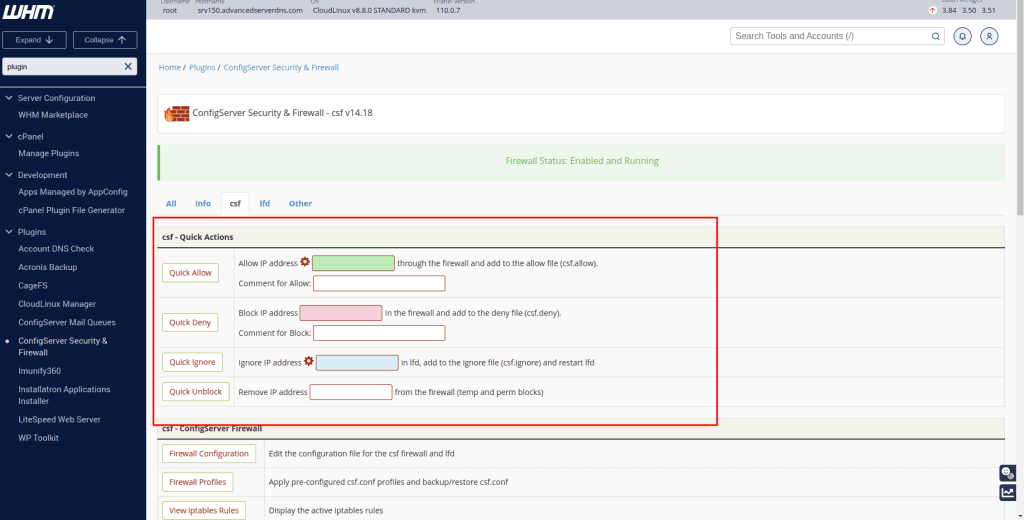Click the Quick Allow button

coord(191,273)
